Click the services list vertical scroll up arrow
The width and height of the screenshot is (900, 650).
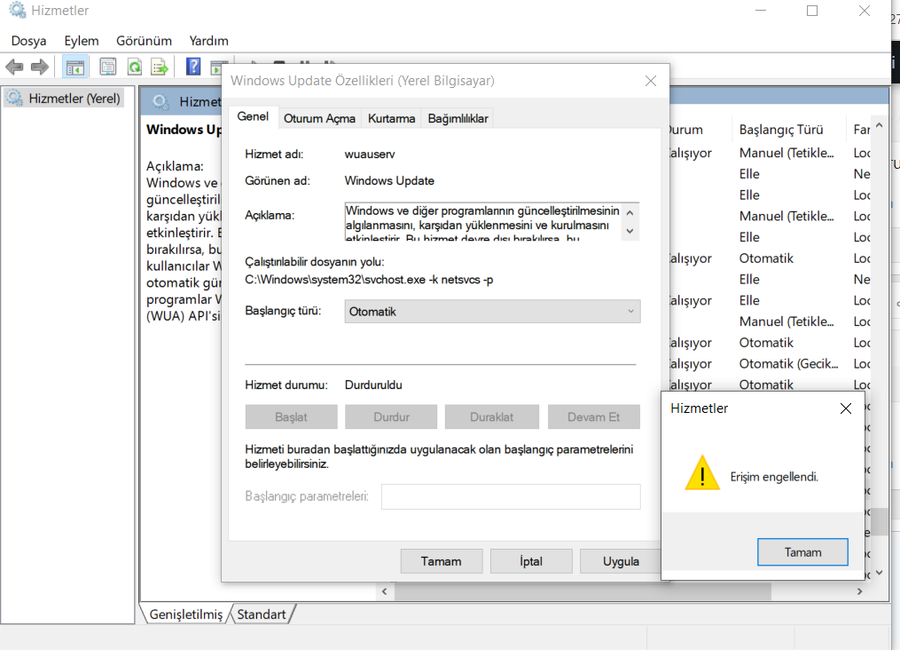[x=879, y=126]
